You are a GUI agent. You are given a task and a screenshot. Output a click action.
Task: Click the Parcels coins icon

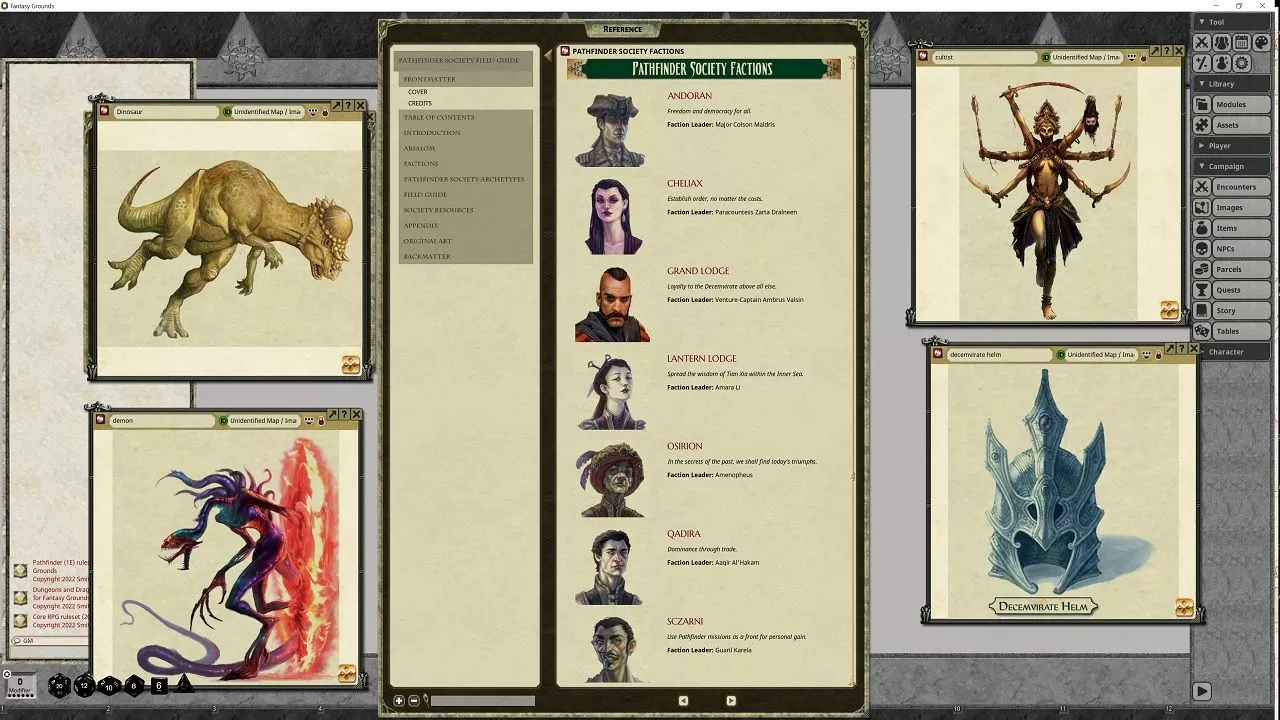point(1202,270)
